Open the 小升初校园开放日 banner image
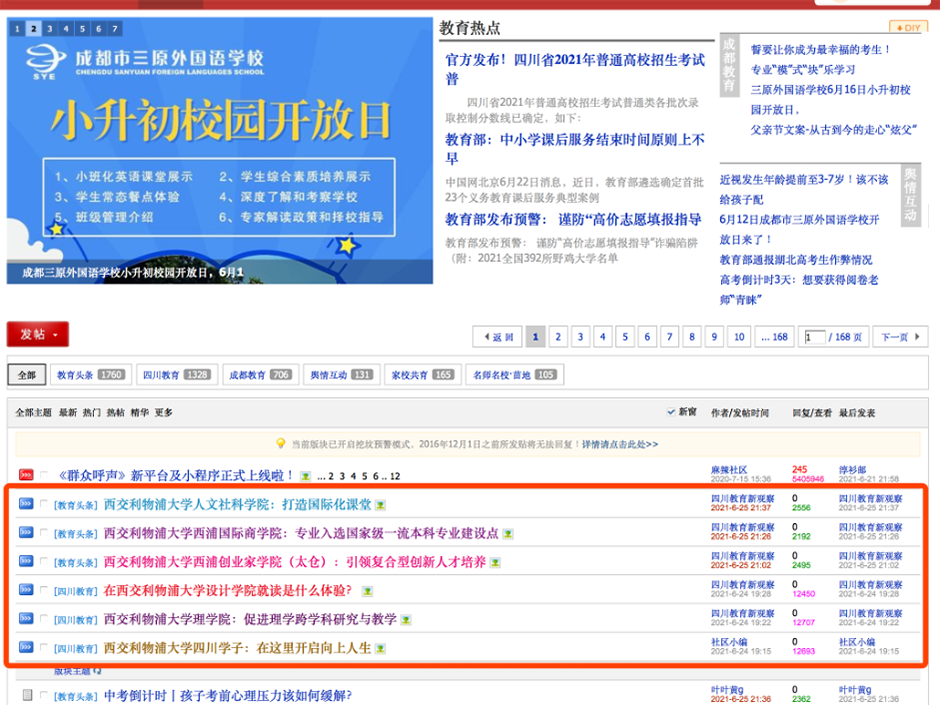The image size is (940, 705). click(220, 150)
